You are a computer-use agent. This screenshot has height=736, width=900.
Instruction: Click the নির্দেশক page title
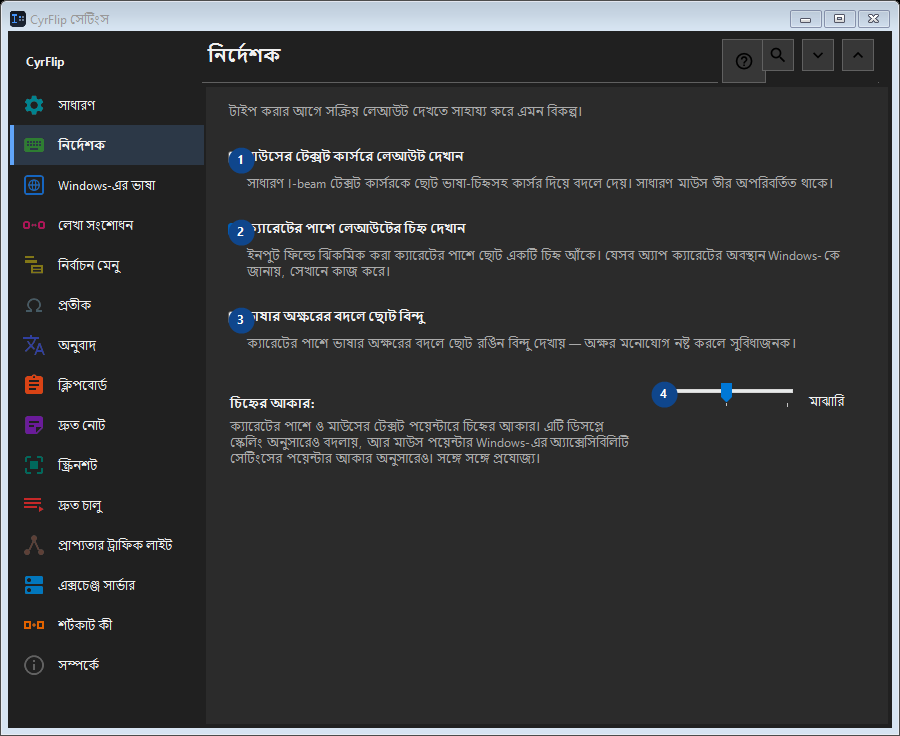[x=244, y=55]
